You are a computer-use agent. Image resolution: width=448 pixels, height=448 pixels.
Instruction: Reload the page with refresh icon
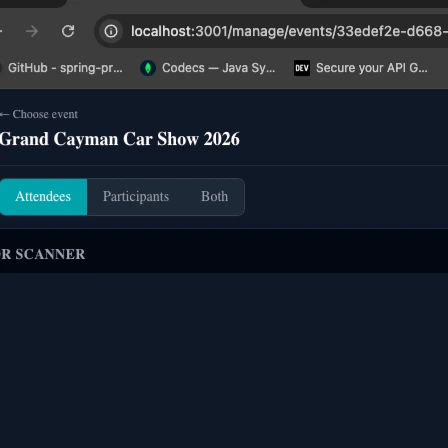point(68,31)
